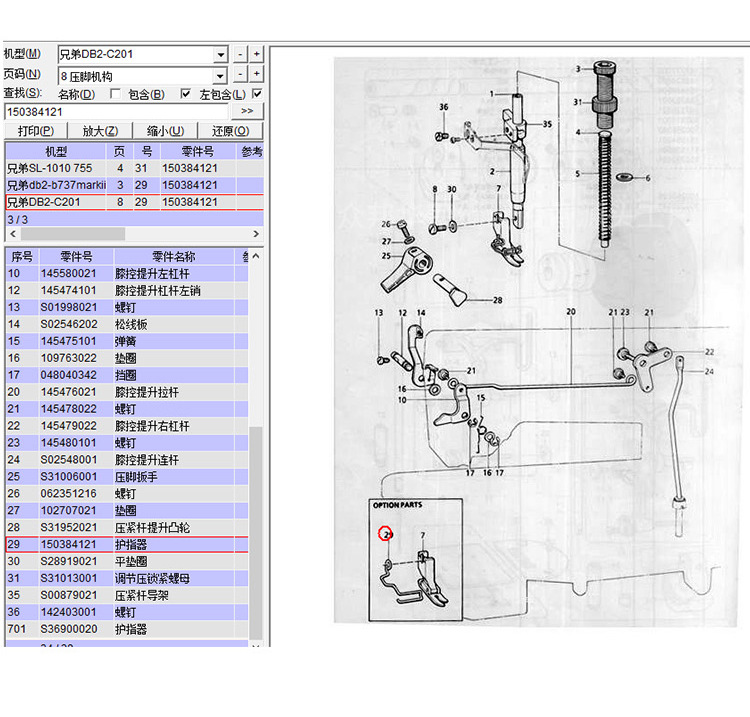Screen dimensions: 750x717
Task: Click part number 20 label in diagram
Action: click(x=571, y=312)
